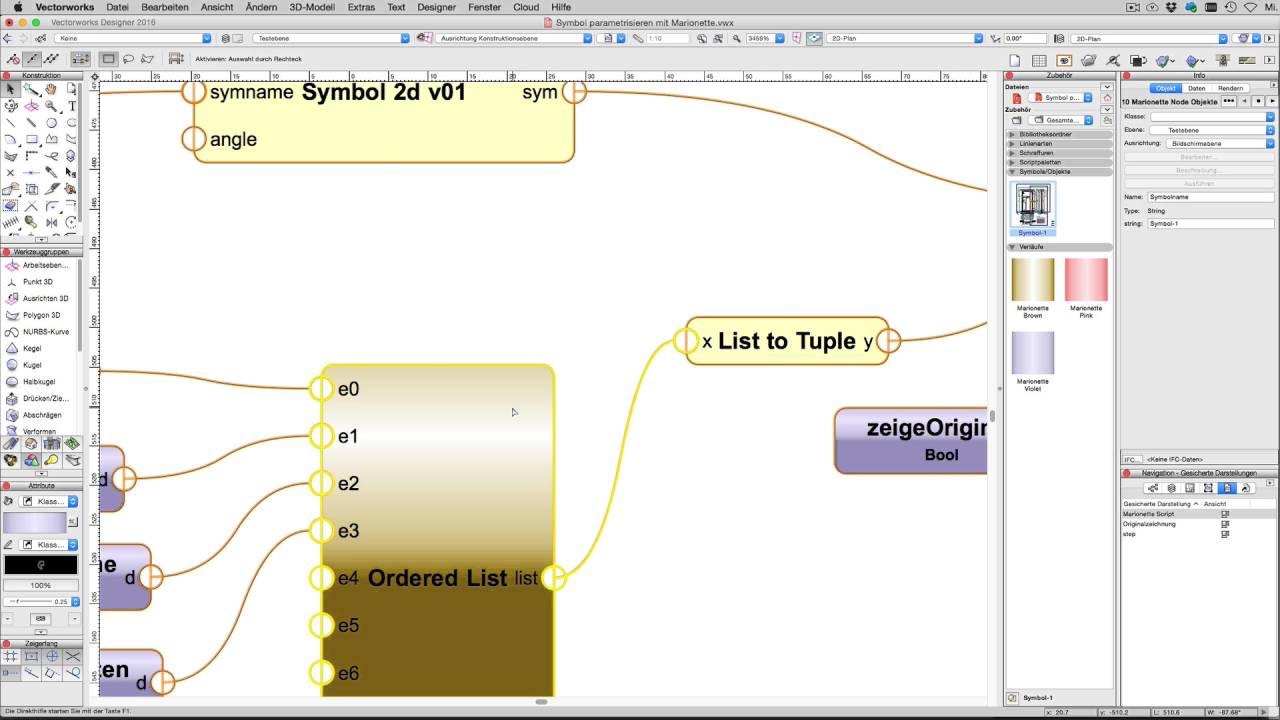This screenshot has height=720, width=1280.
Task: Open the Extras menu
Action: [x=361, y=7]
